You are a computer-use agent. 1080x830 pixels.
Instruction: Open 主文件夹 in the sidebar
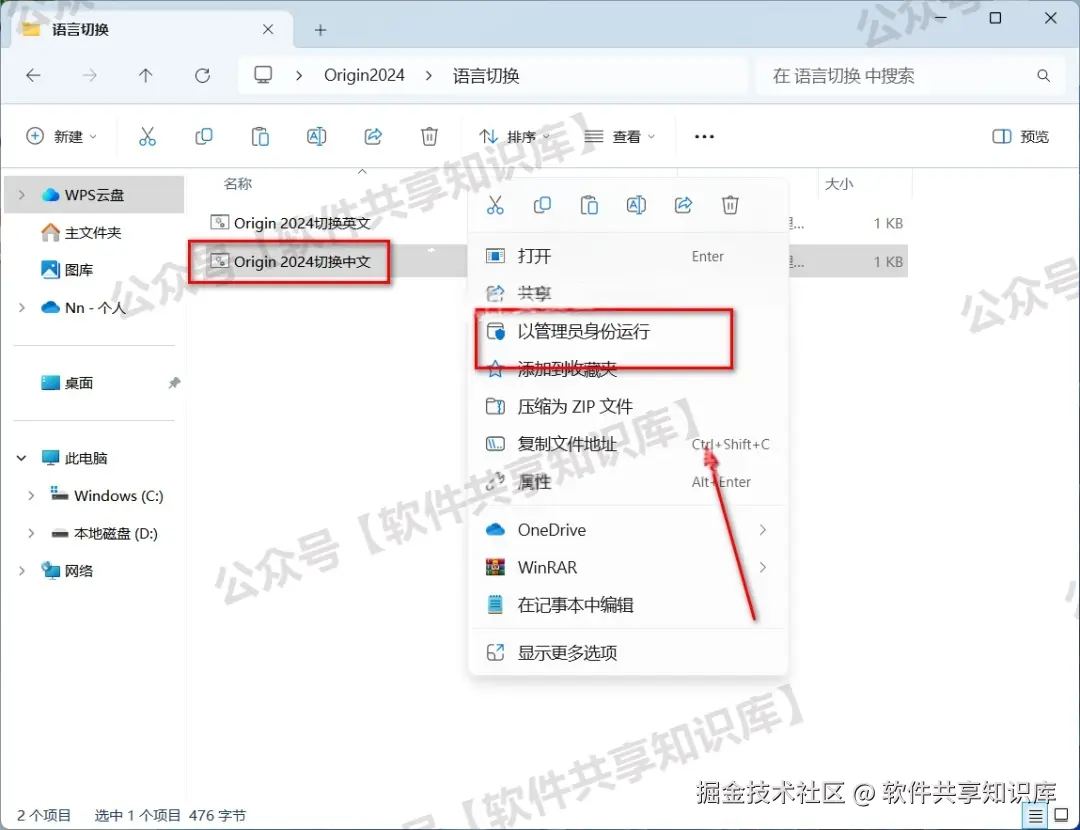click(x=93, y=233)
